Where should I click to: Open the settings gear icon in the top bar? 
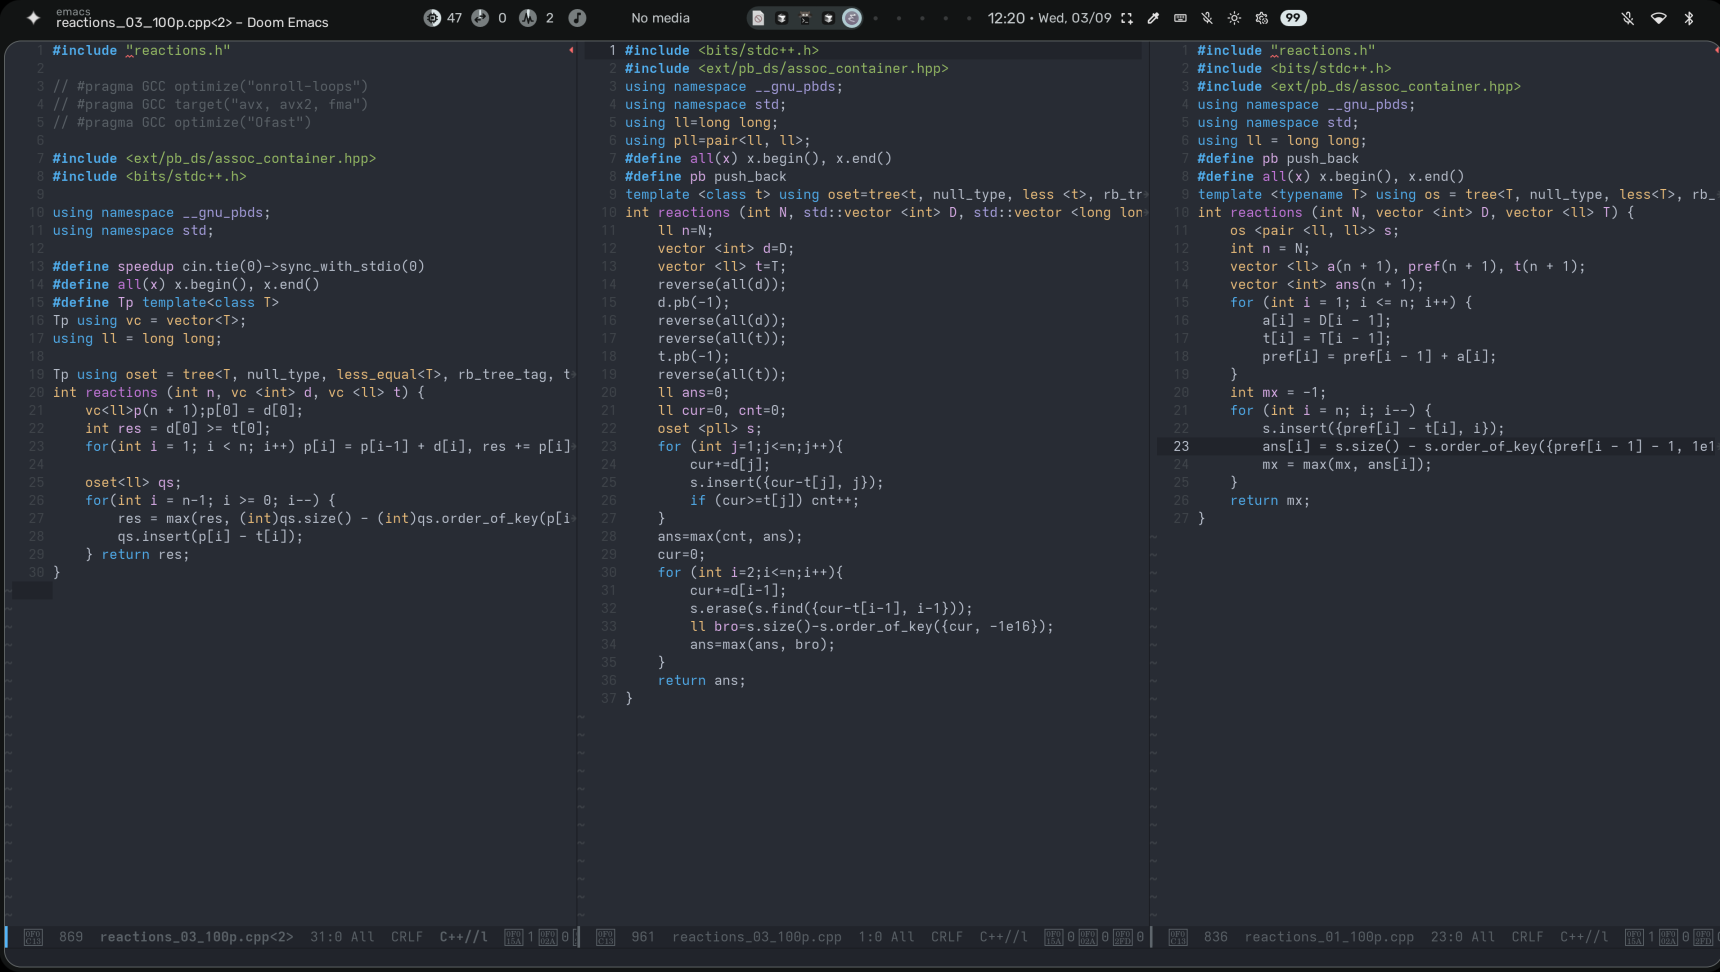point(1261,18)
